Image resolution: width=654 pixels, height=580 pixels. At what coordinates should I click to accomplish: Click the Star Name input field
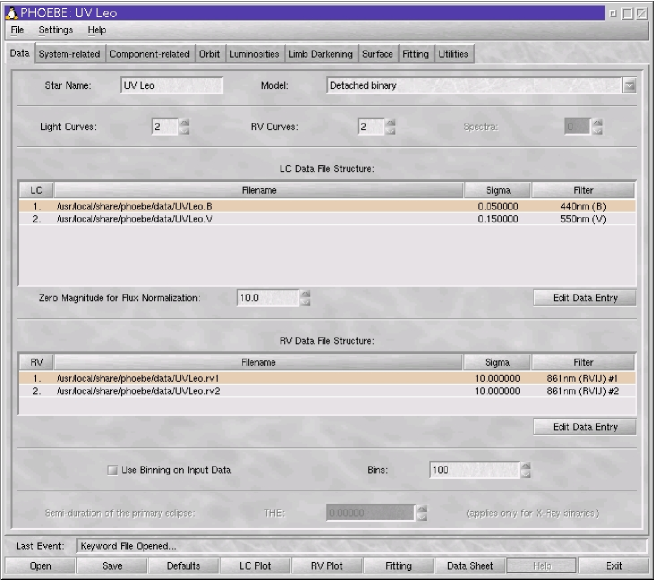coord(172,86)
